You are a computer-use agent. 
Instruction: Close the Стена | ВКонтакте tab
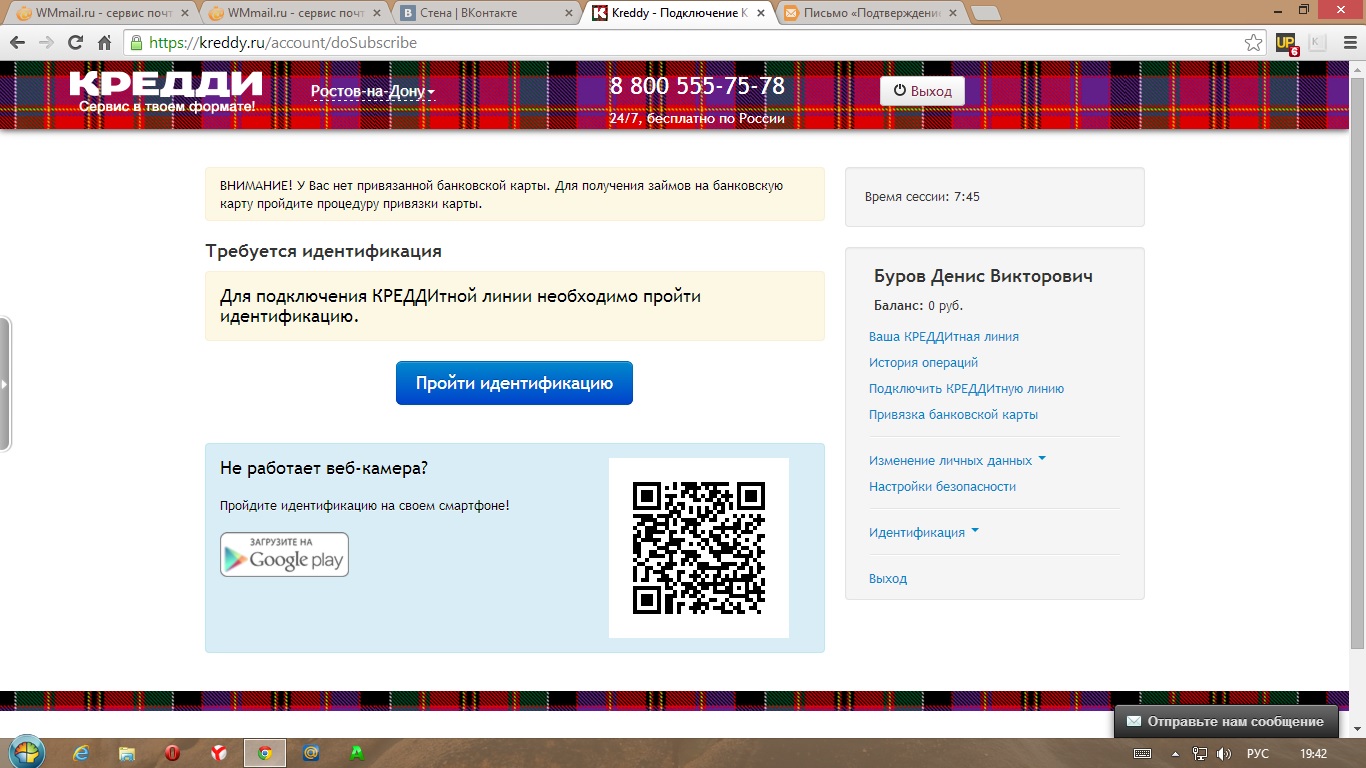(x=568, y=13)
